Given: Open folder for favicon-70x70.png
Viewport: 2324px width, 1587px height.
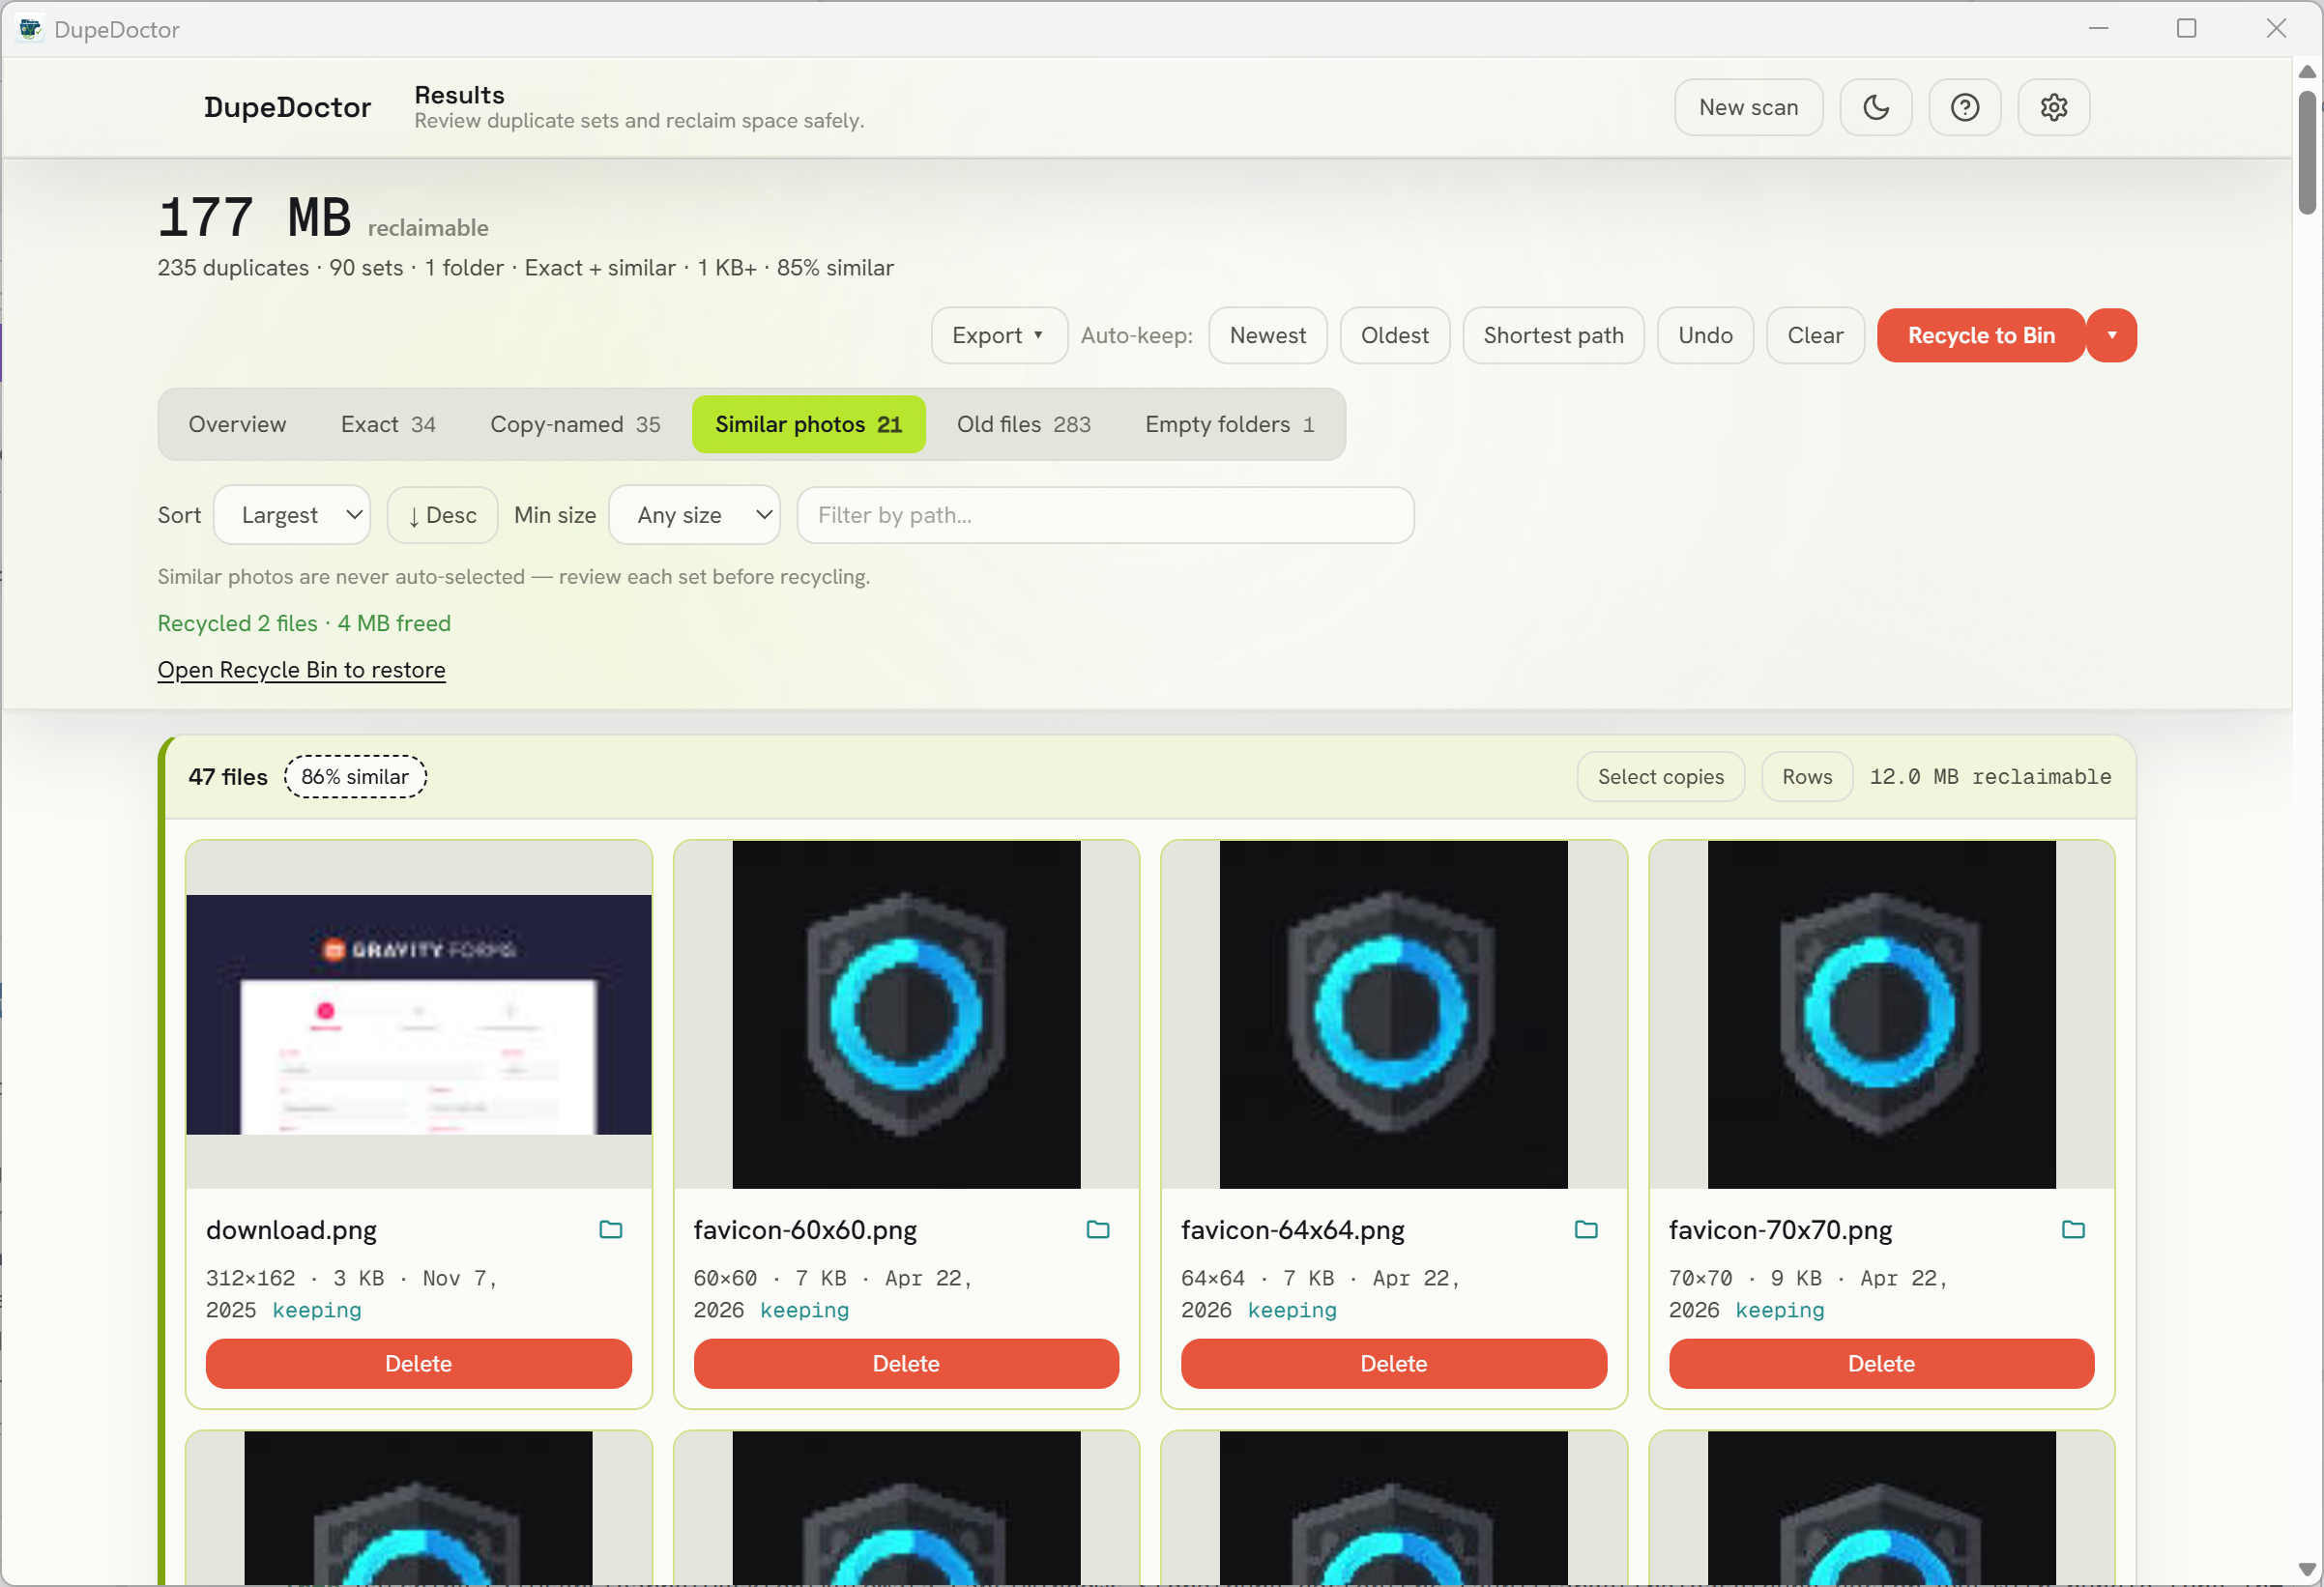Looking at the screenshot, I should pyautogui.click(x=2073, y=1229).
